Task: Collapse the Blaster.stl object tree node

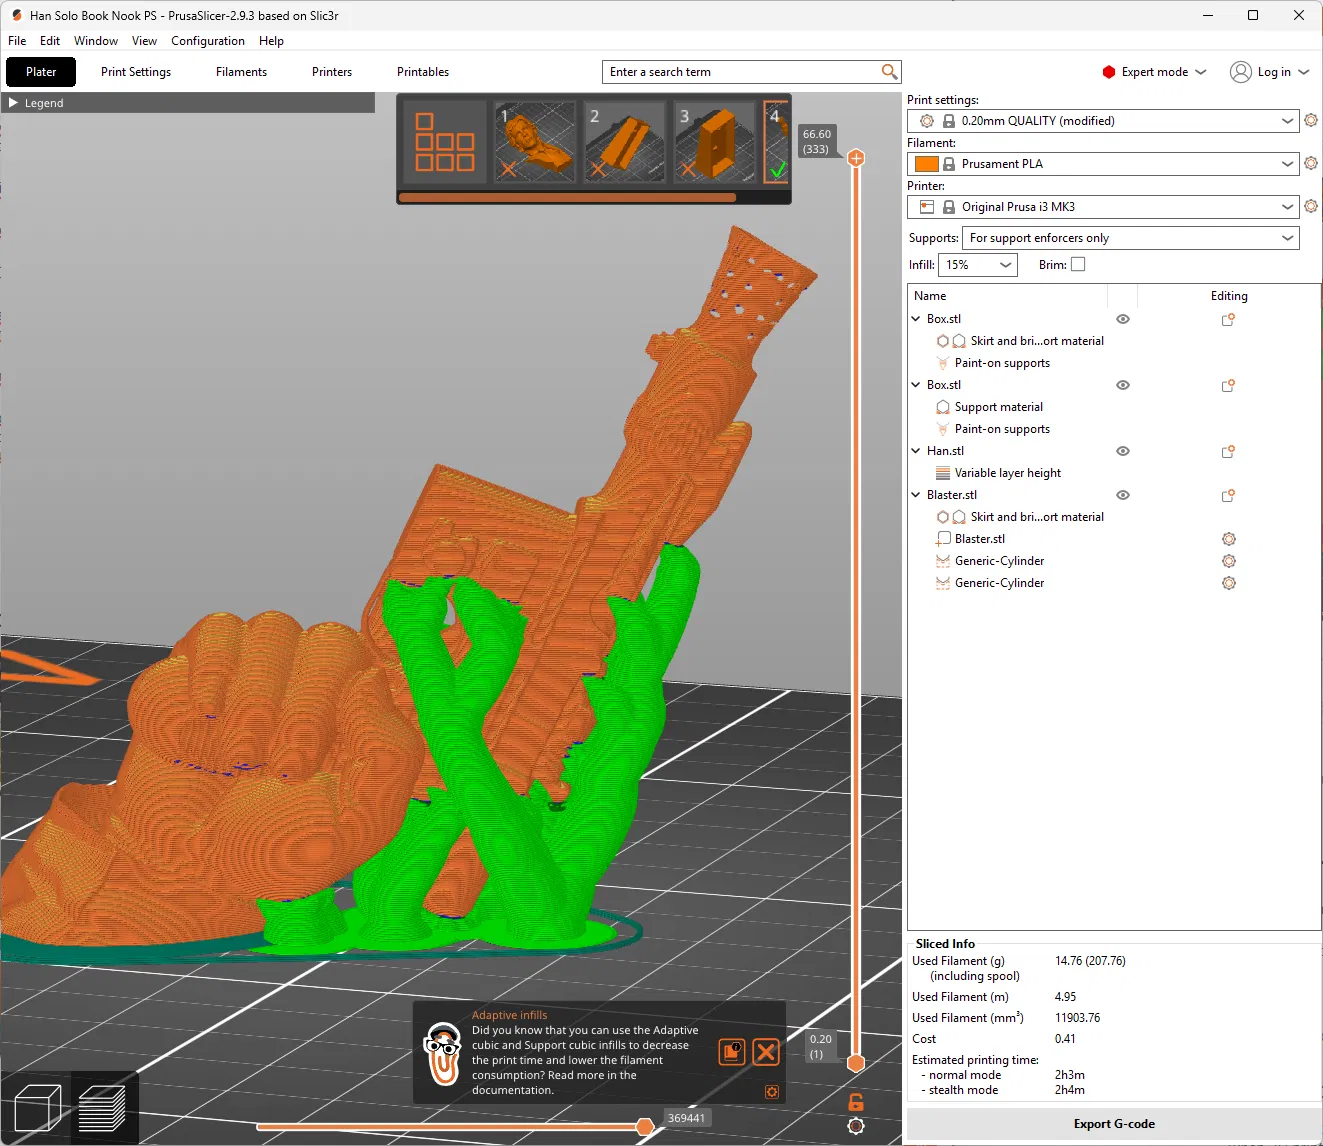Action: 916,495
